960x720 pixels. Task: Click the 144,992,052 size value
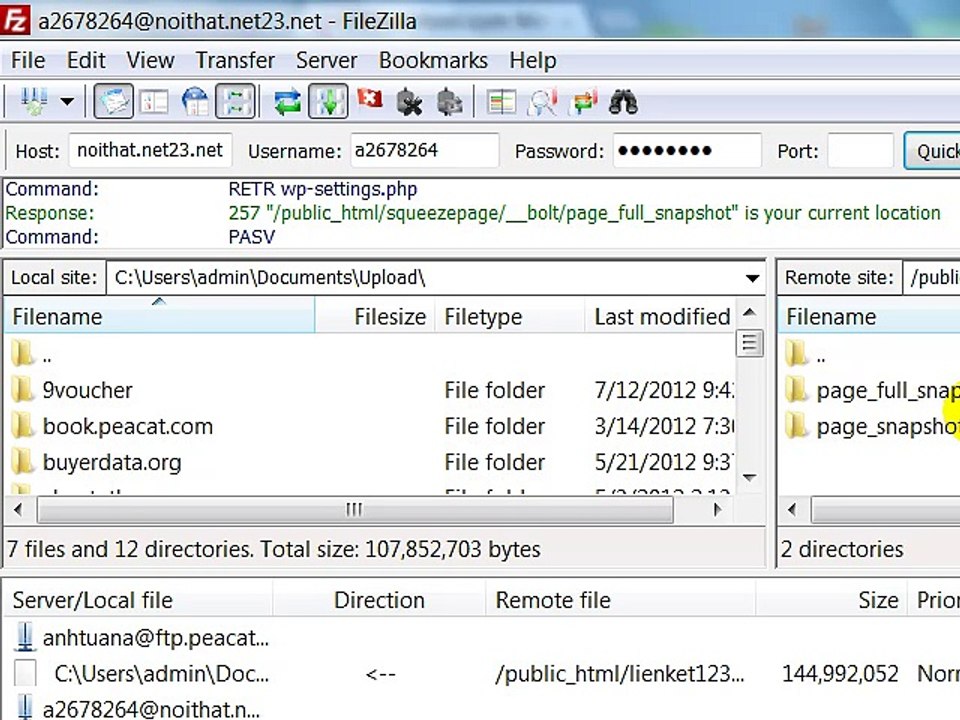pyautogui.click(x=840, y=673)
